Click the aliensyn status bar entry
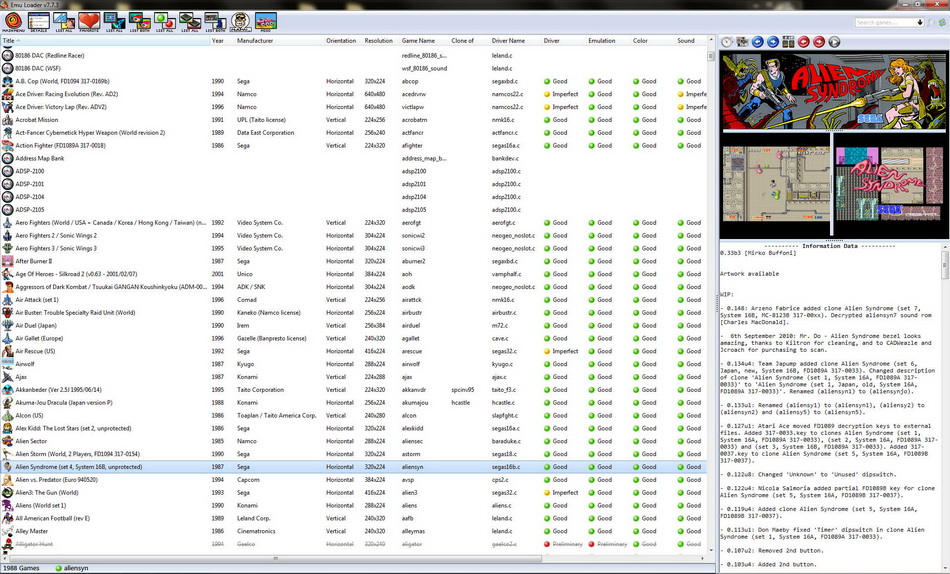Viewport: 950px width, 574px height. [71, 569]
